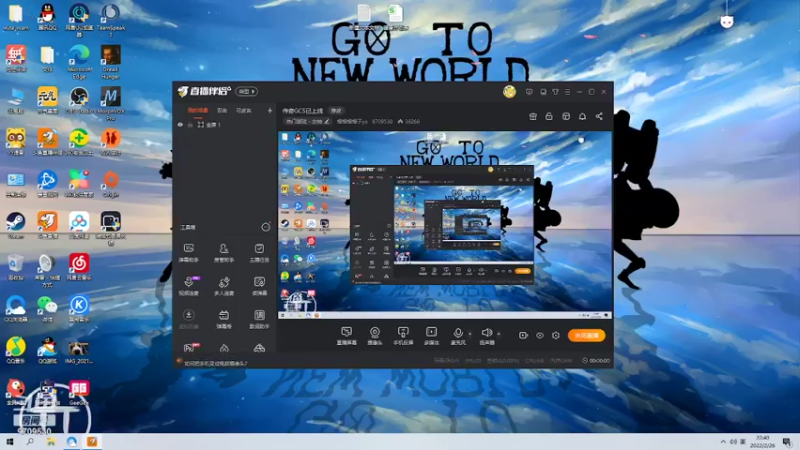Click the shirt skin icon in title bar

click(555, 92)
